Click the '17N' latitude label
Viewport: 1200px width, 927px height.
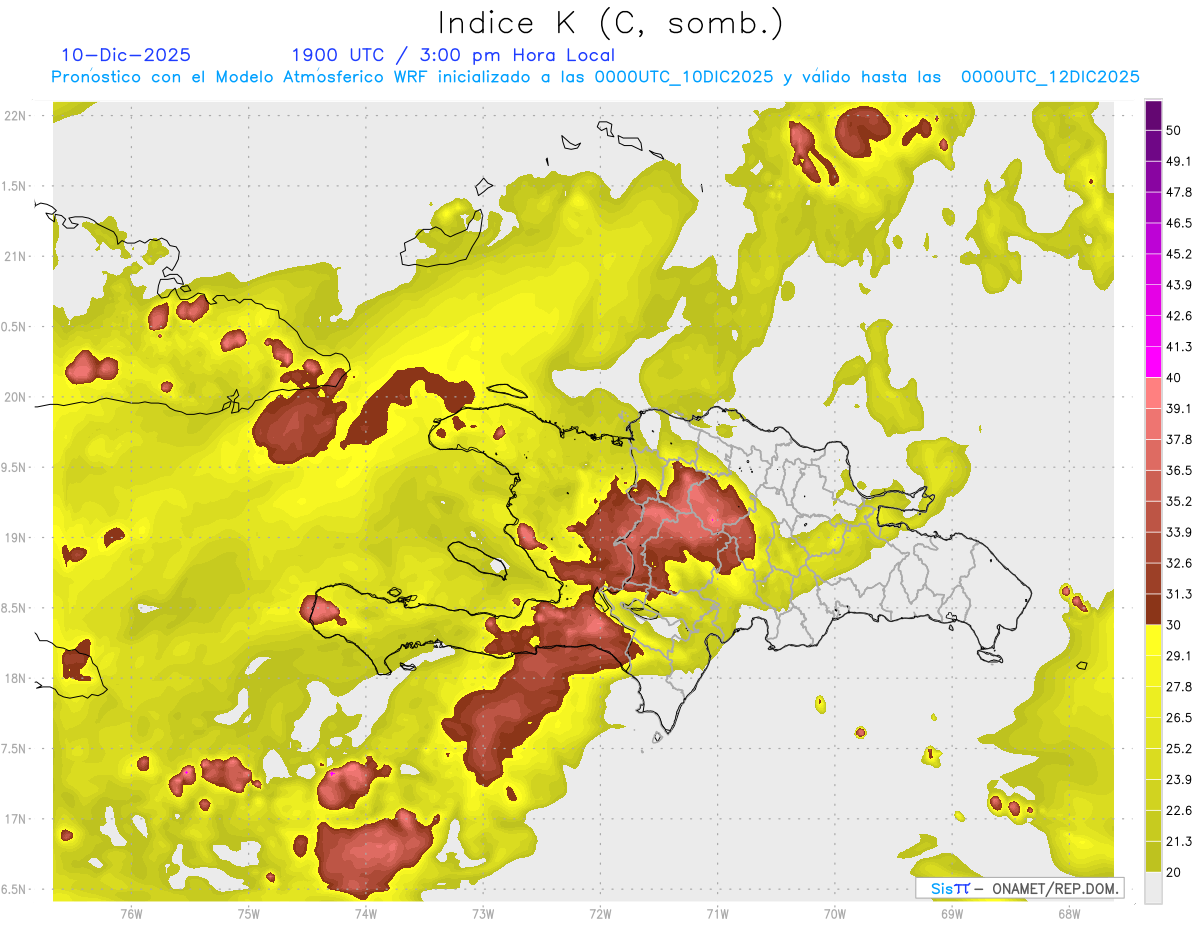pyautogui.click(x=16, y=819)
